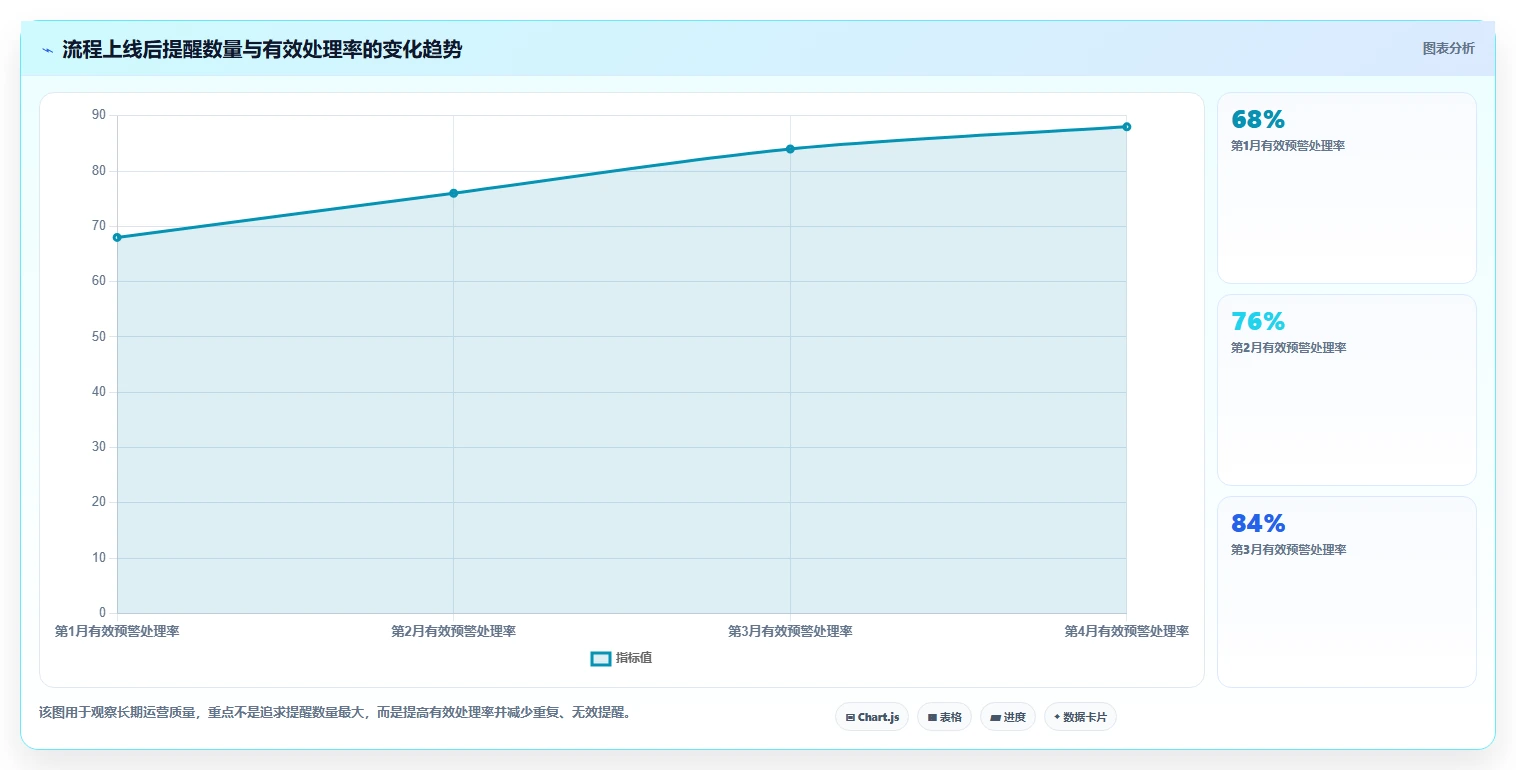Click the 数据卡片 tag chip

[1080, 717]
